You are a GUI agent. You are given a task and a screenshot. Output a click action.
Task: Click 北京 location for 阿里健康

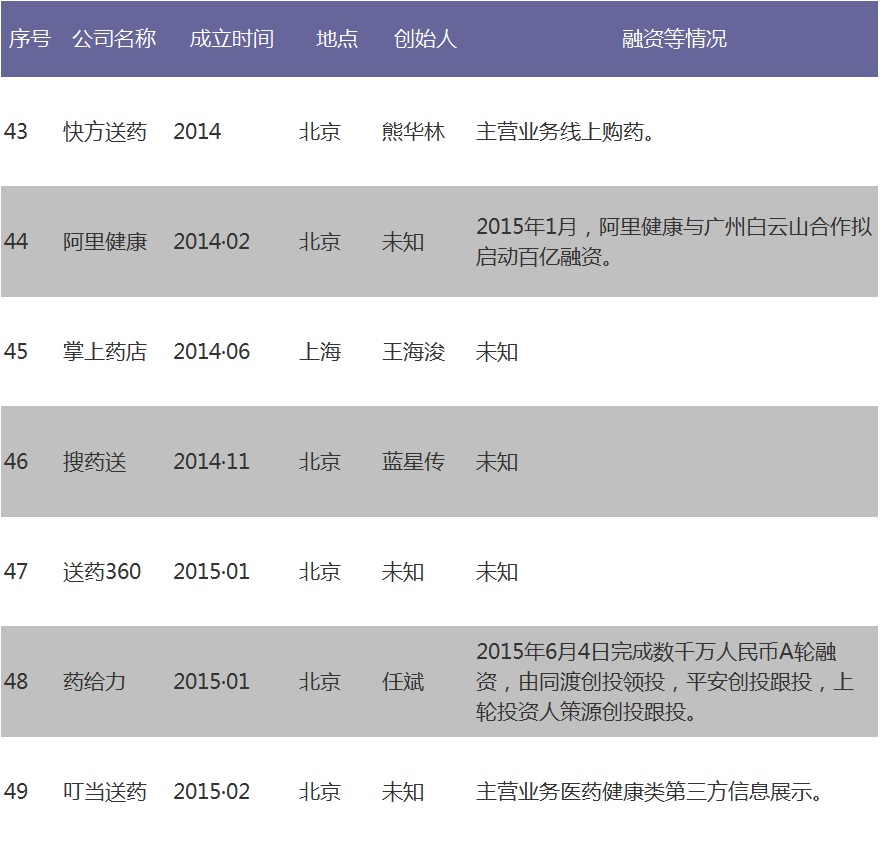tap(320, 242)
